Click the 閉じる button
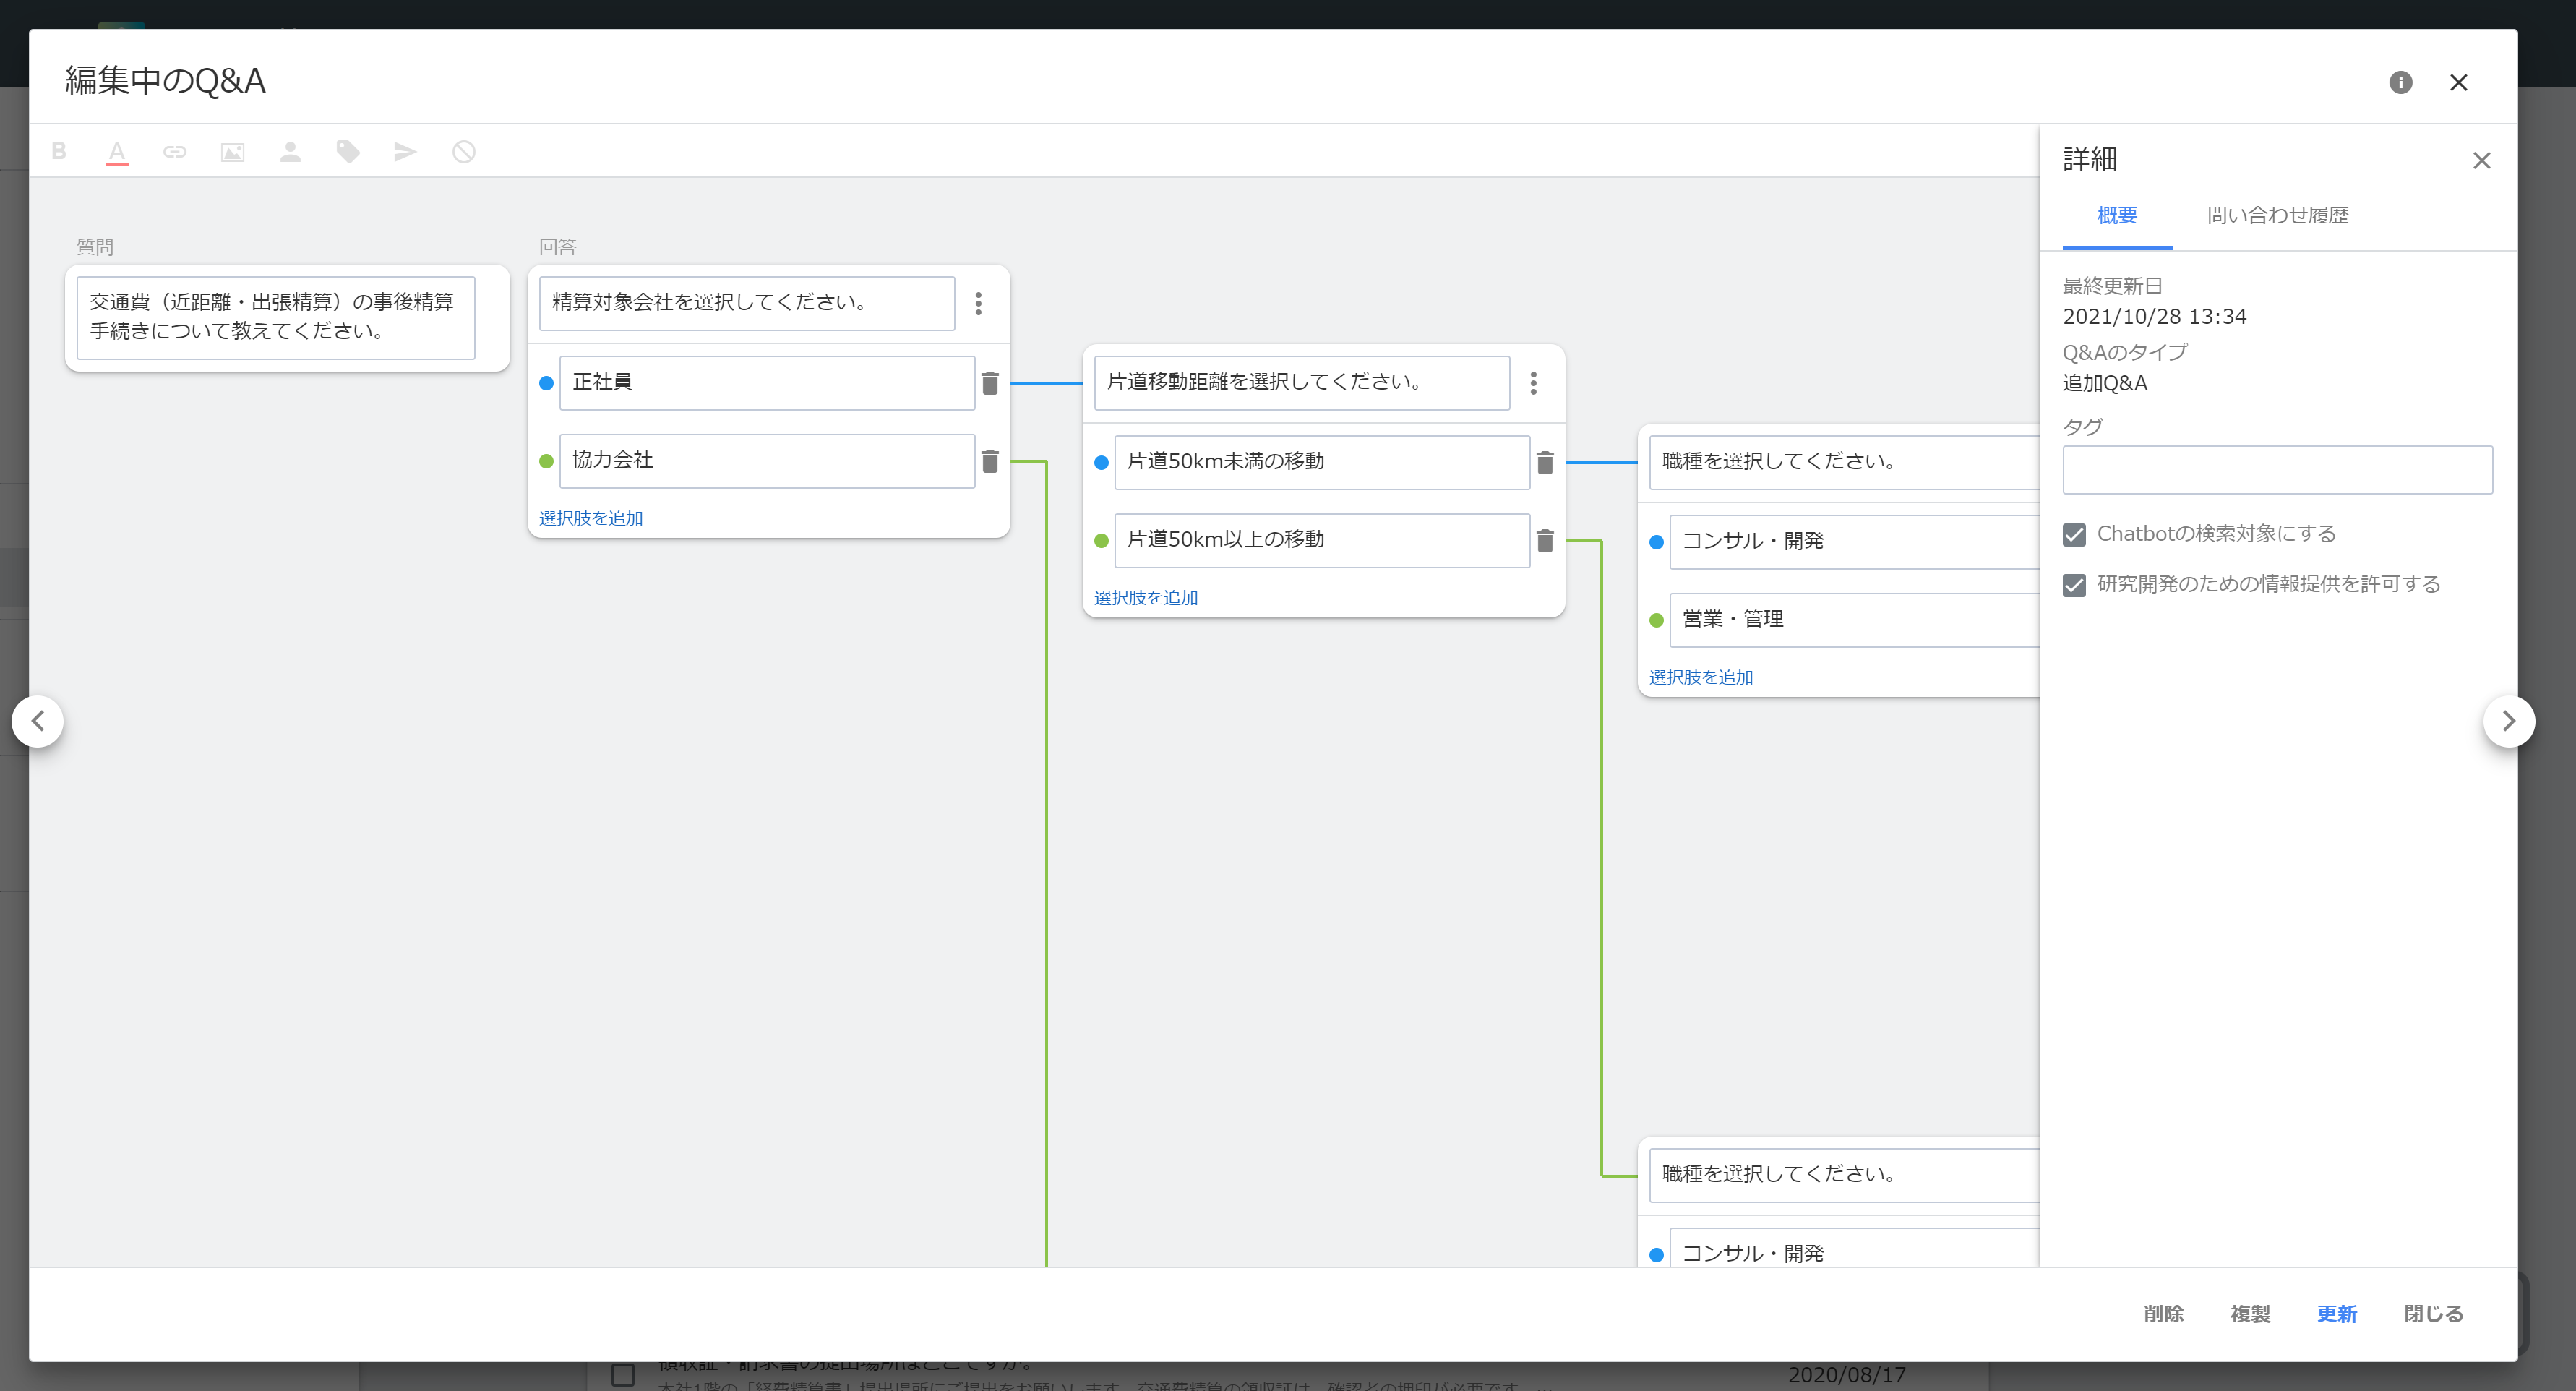The image size is (2576, 1391). point(2433,1313)
